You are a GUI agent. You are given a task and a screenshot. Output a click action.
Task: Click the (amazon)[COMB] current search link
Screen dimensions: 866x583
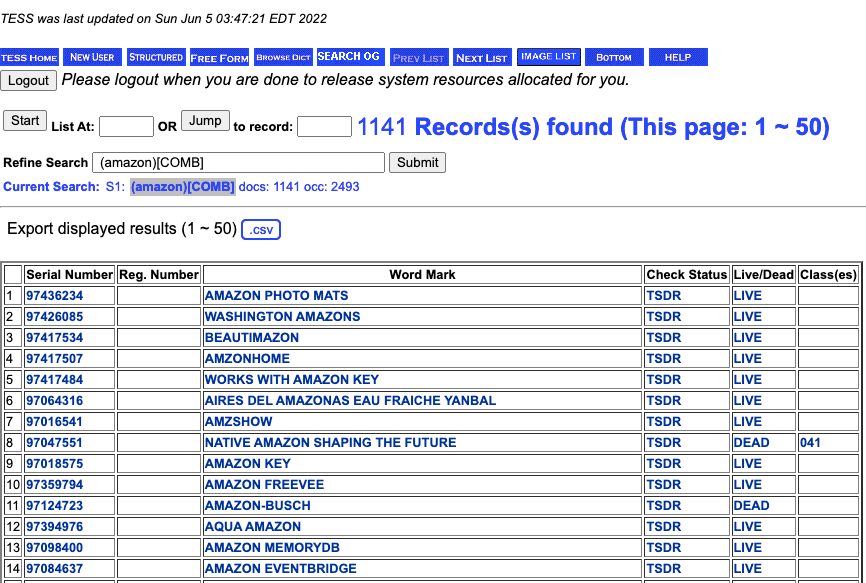[x=183, y=187]
